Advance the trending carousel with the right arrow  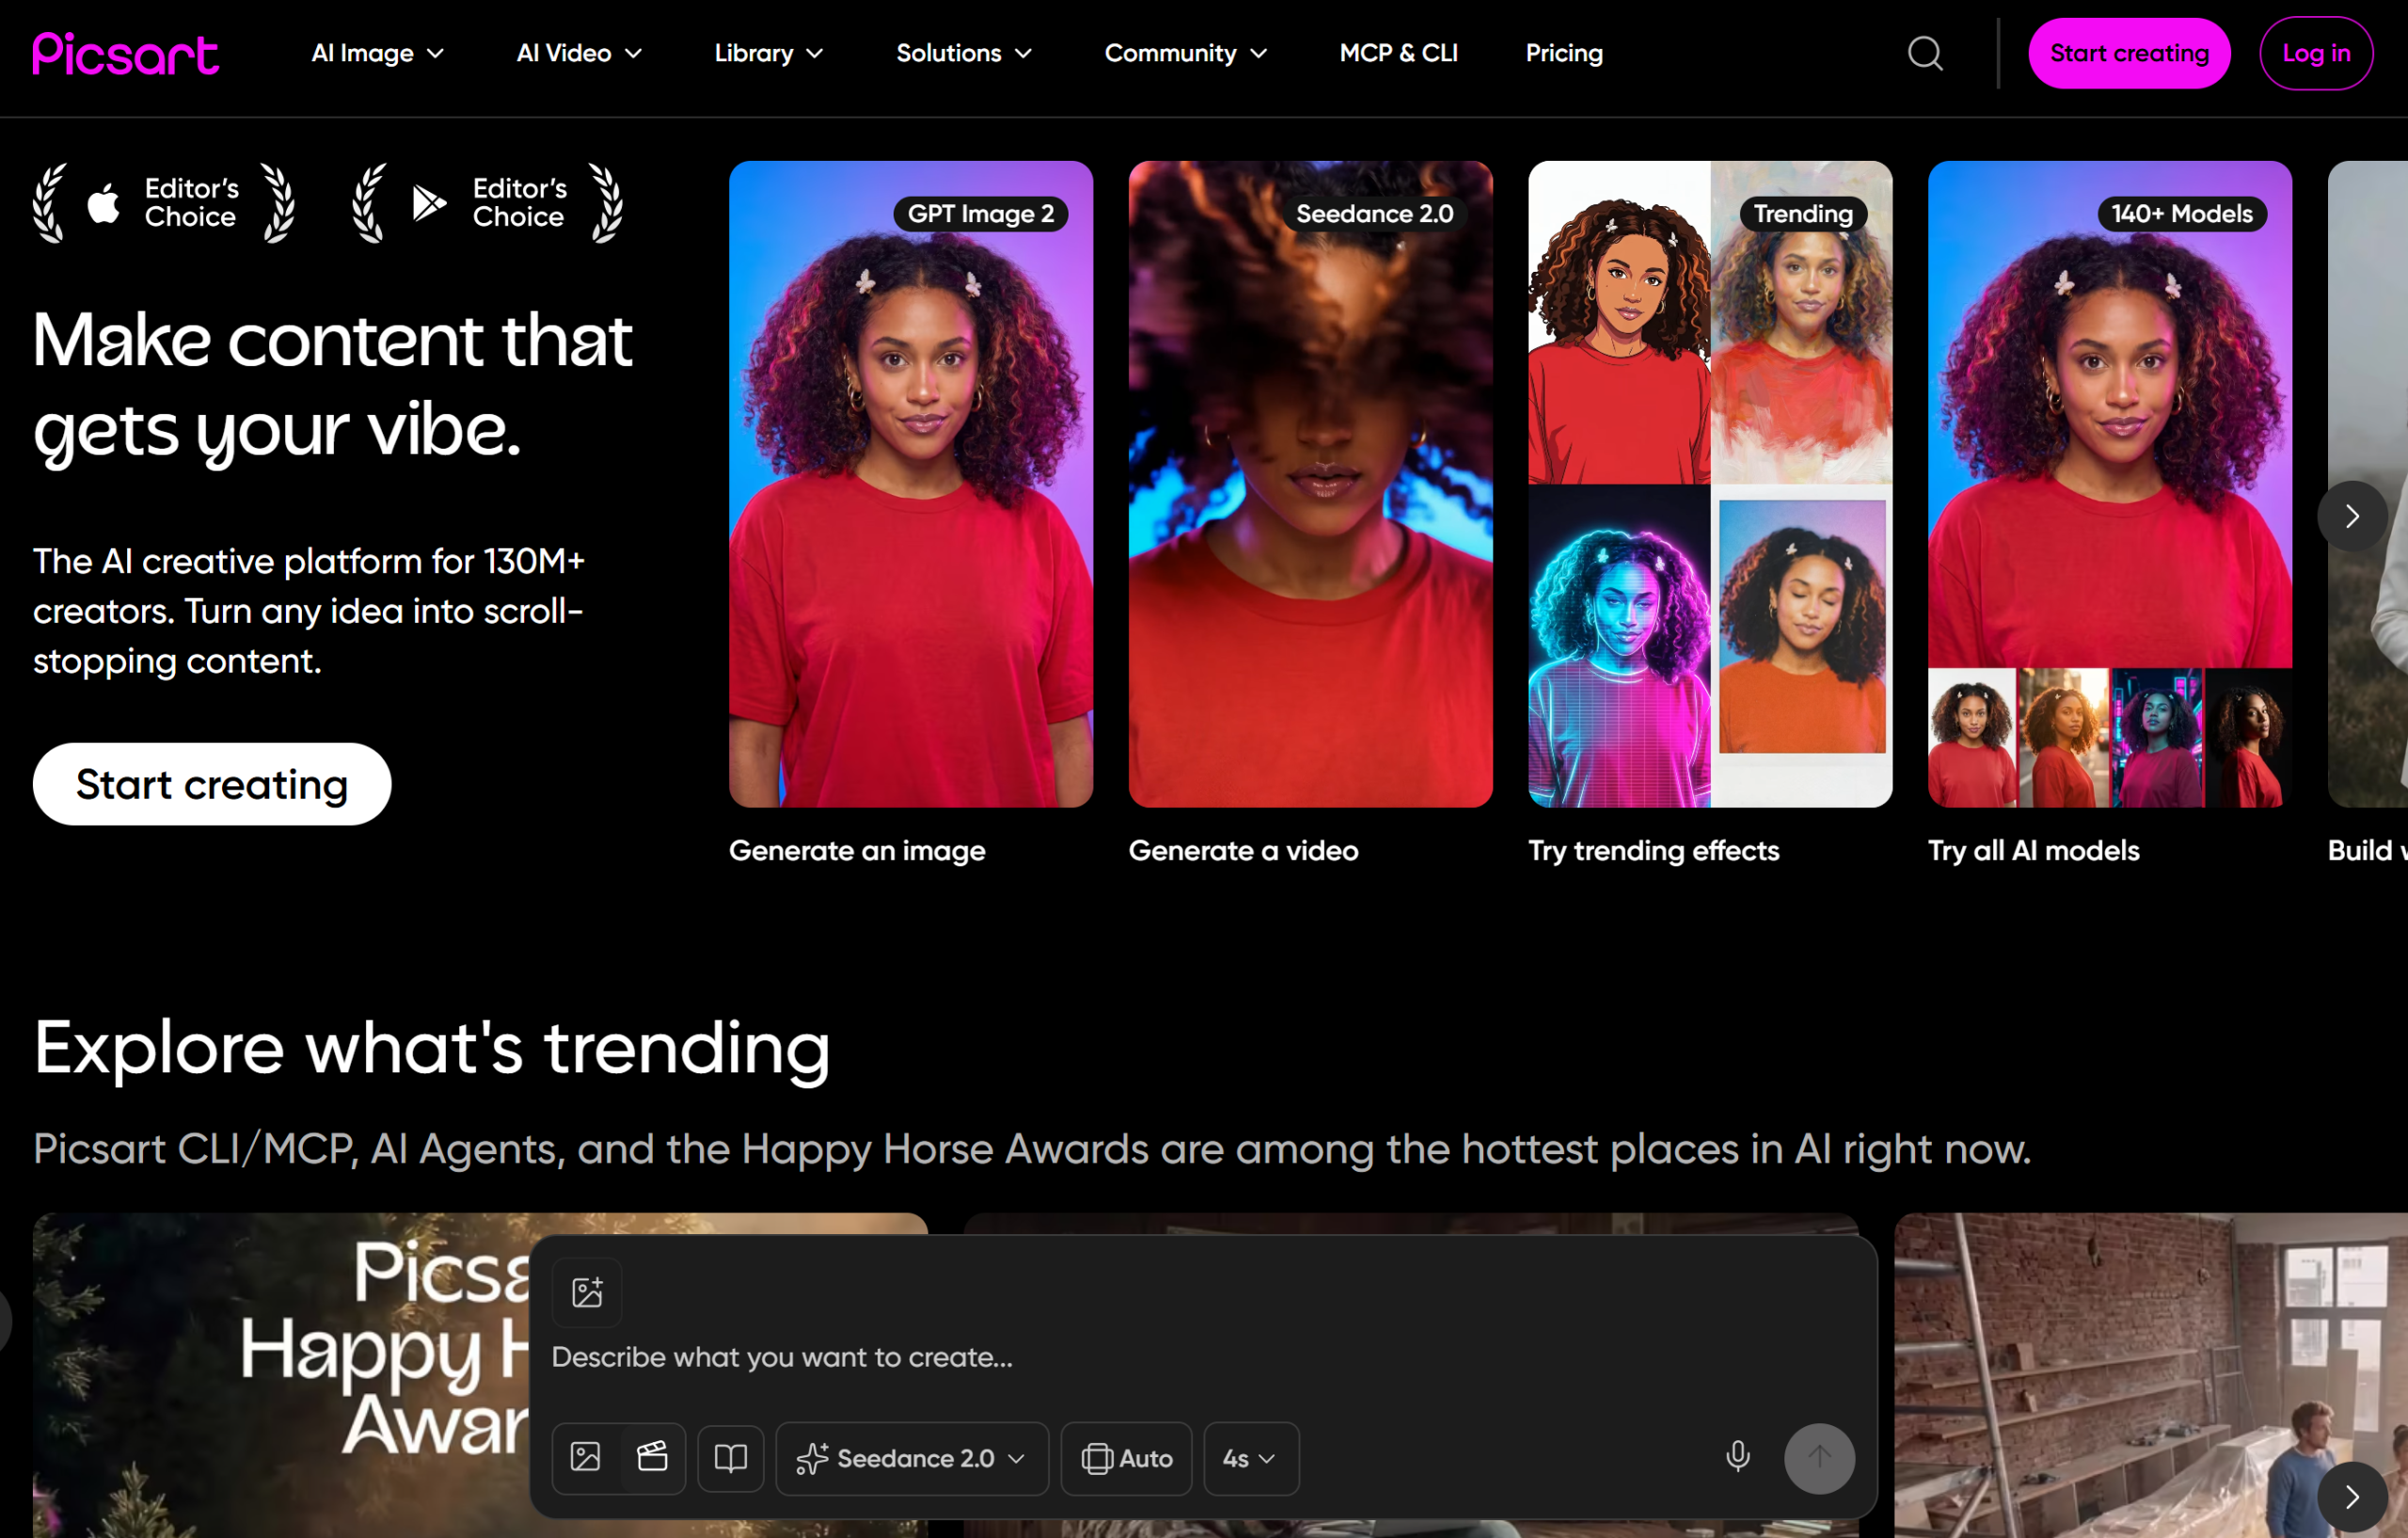2352,1497
